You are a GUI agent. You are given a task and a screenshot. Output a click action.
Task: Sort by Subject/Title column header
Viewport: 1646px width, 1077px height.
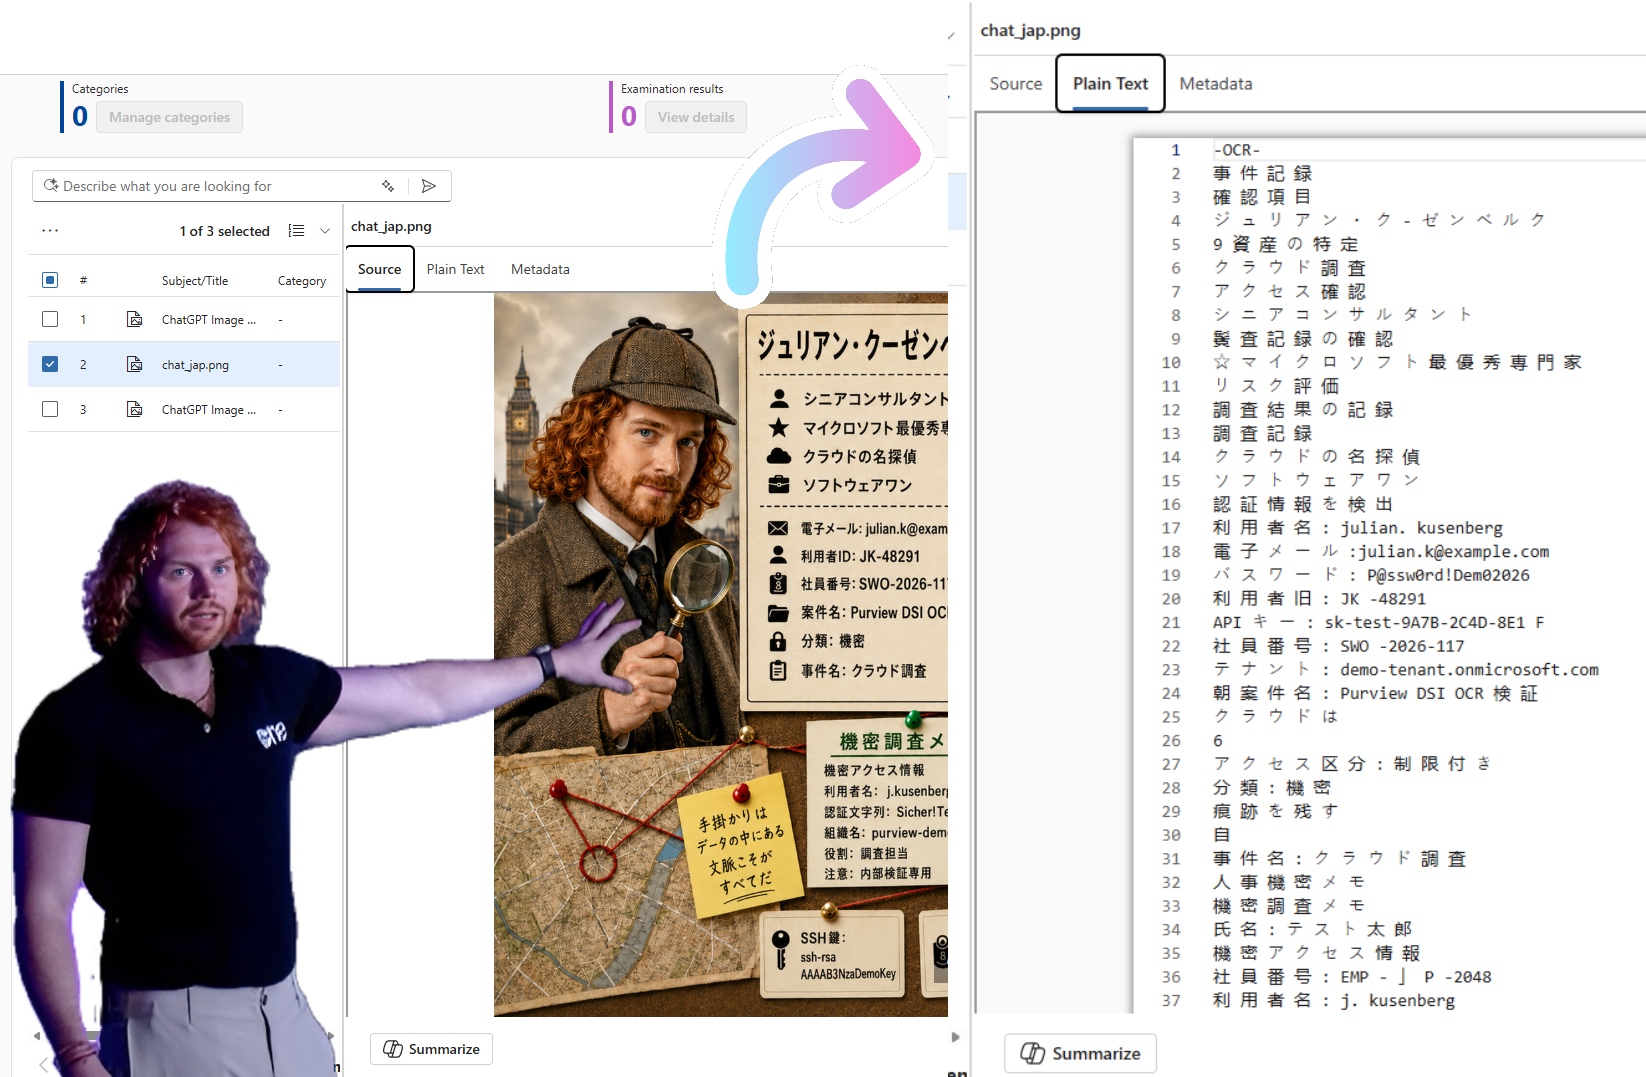tap(195, 281)
